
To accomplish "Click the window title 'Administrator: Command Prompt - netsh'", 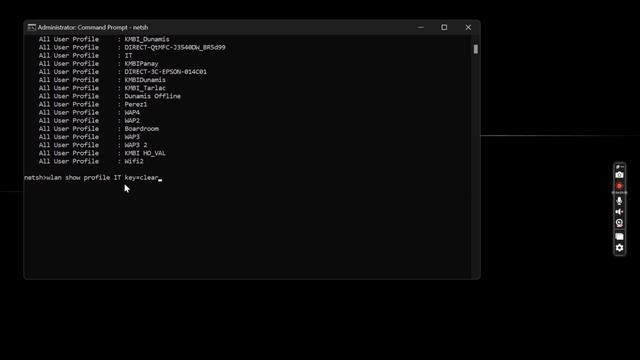I will (93, 27).
